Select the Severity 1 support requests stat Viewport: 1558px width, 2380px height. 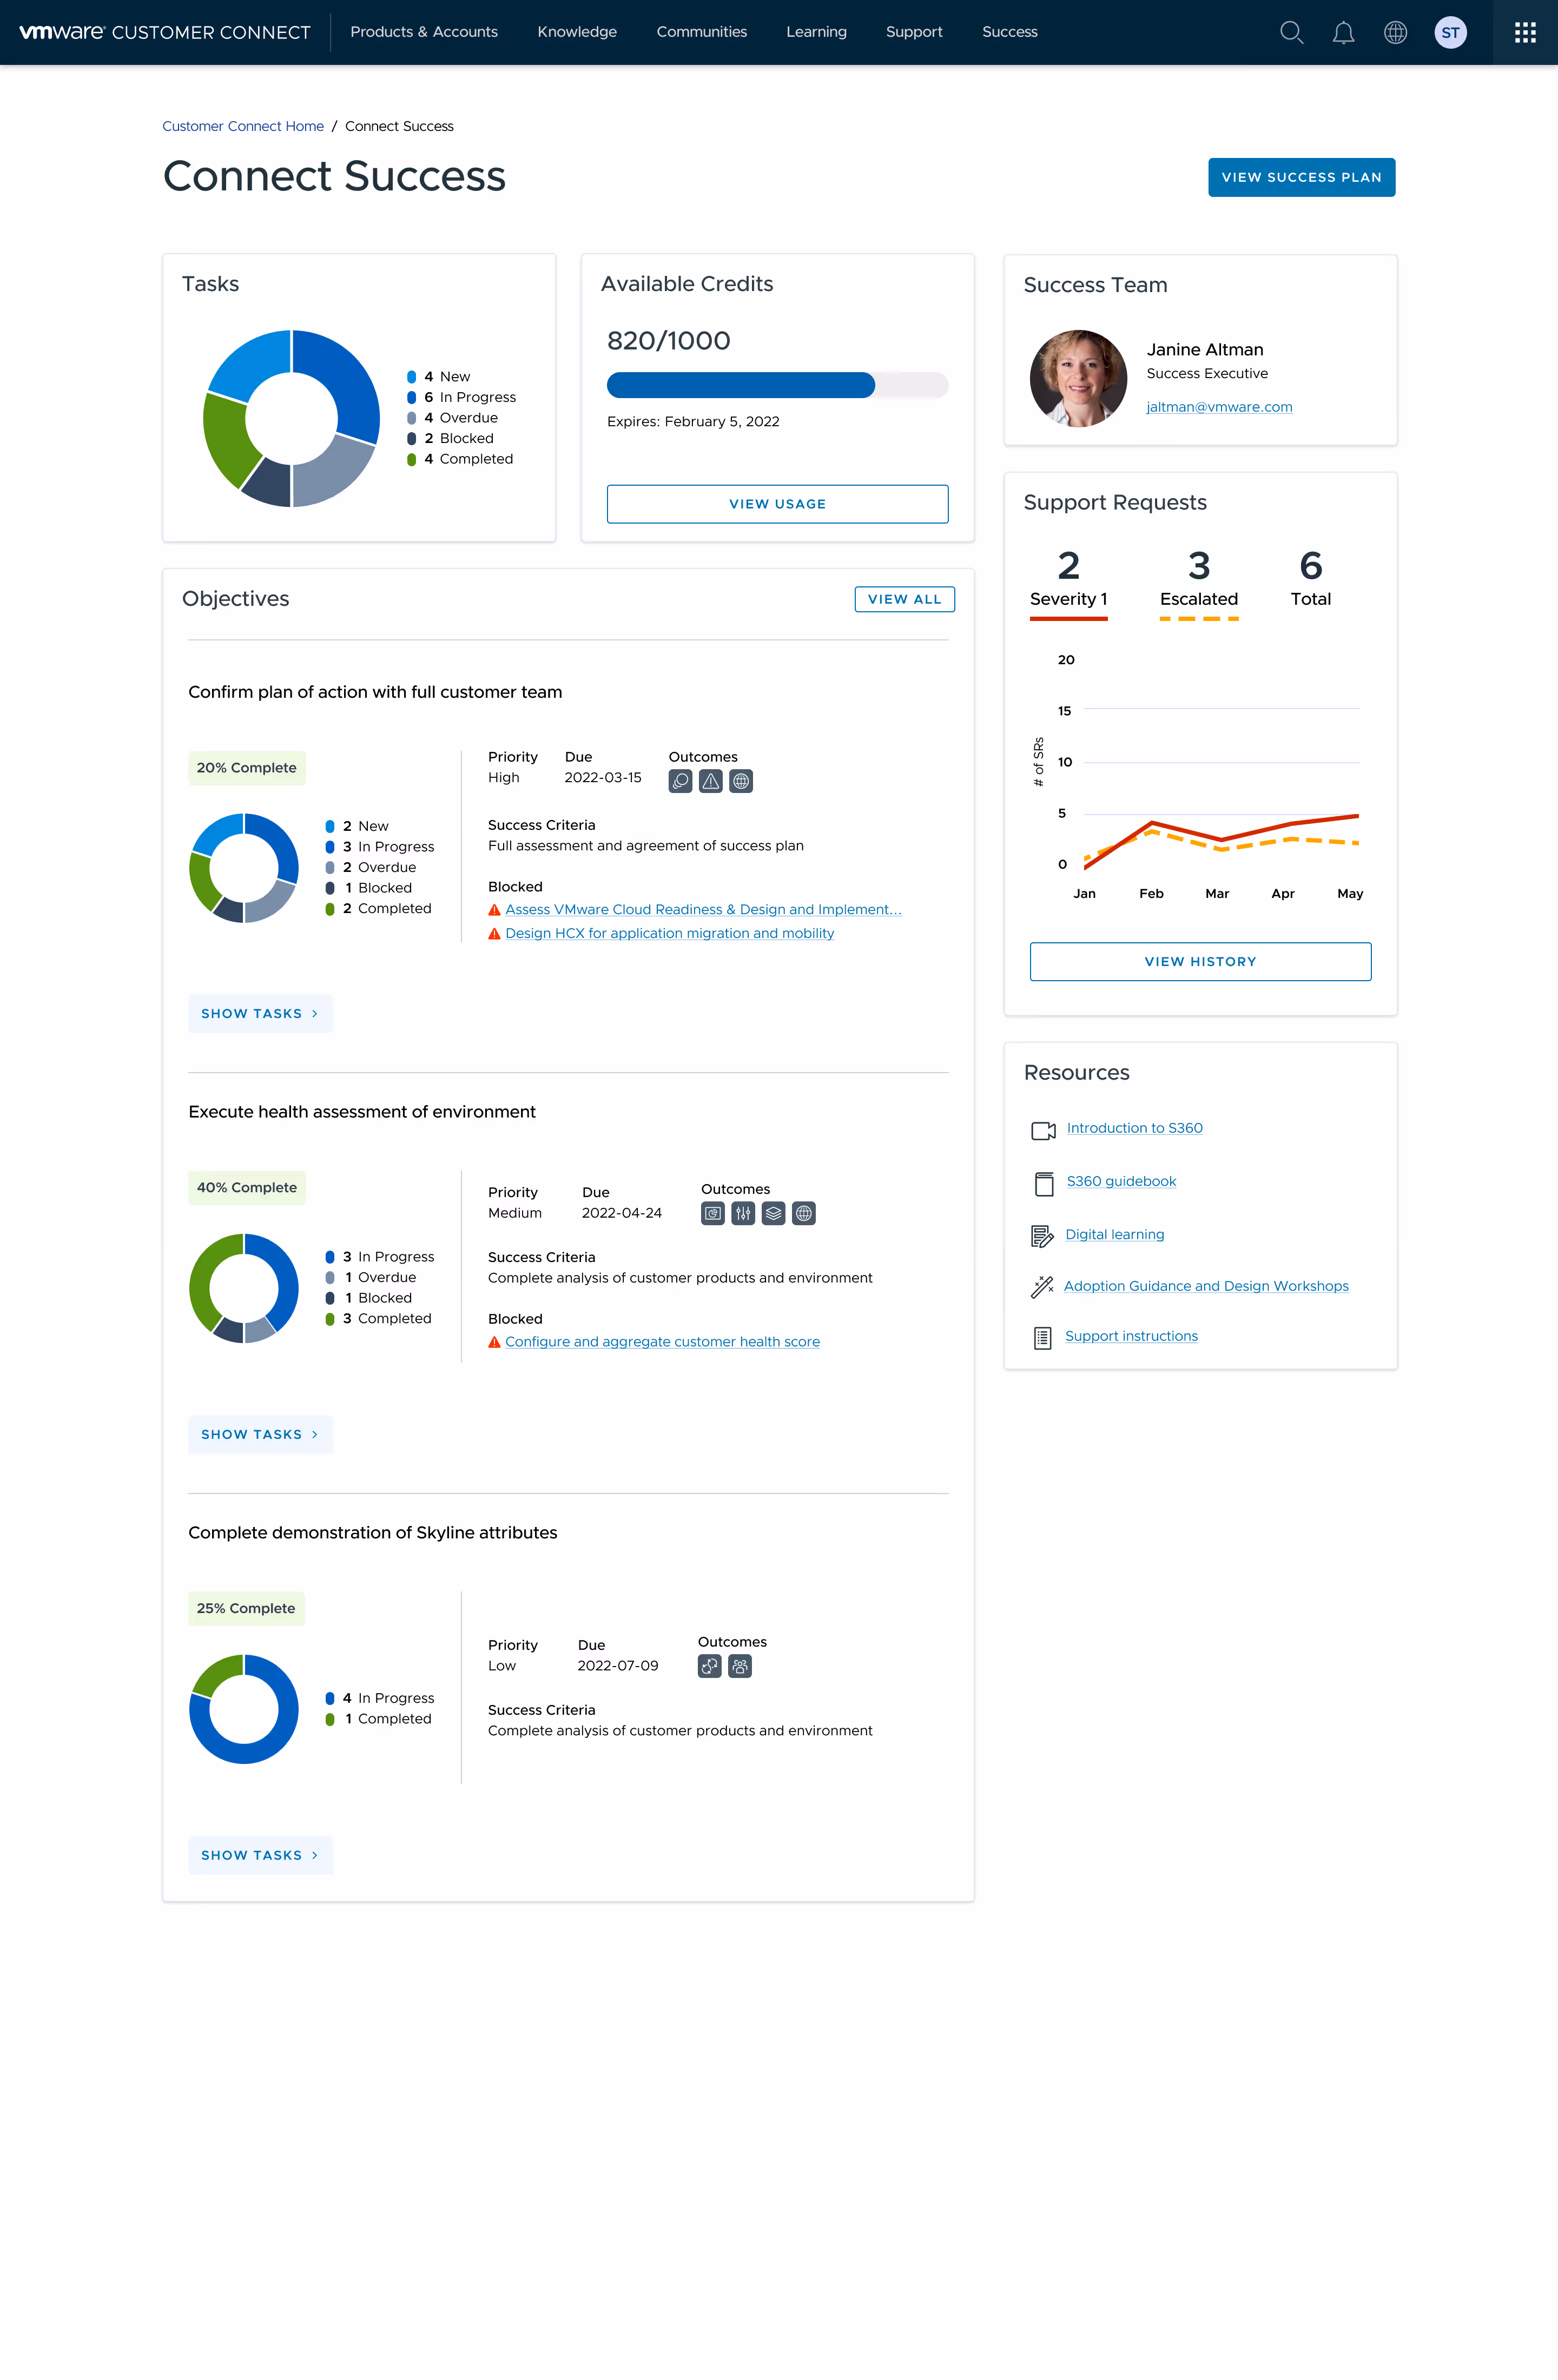click(1068, 580)
